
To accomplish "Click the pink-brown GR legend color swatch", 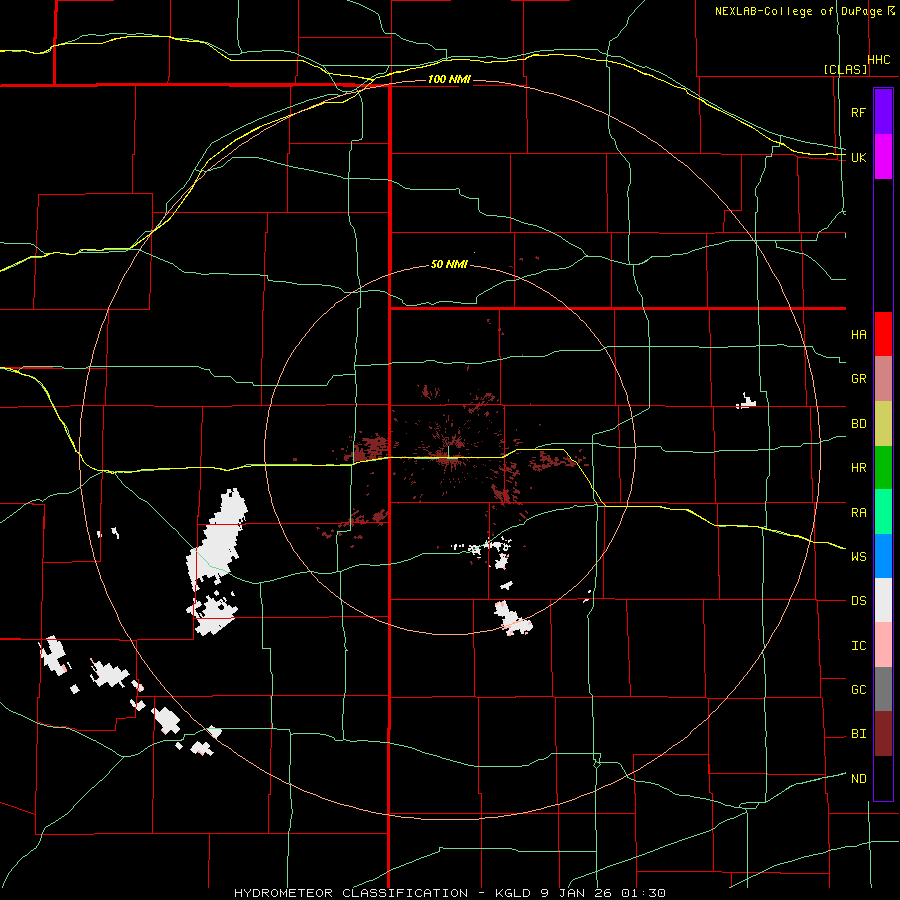I will 883,378.
